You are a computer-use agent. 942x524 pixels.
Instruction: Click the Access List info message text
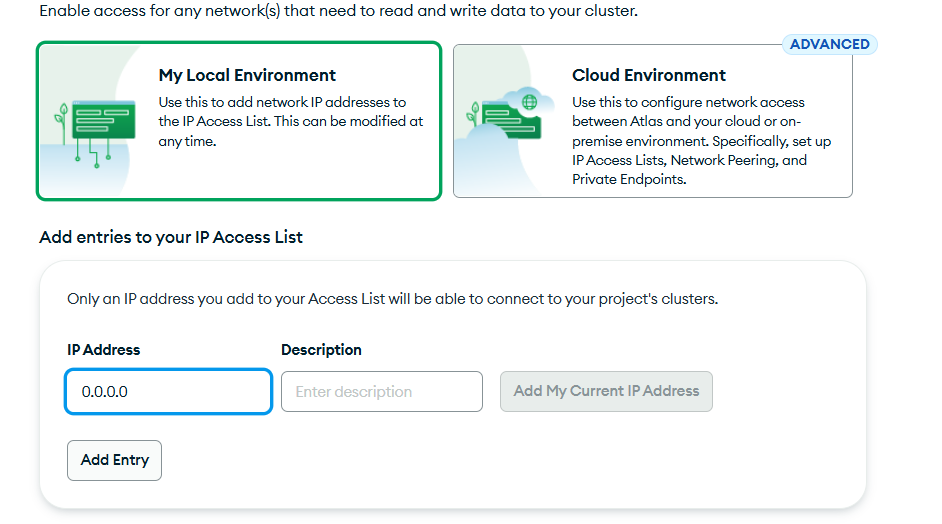click(x=393, y=299)
